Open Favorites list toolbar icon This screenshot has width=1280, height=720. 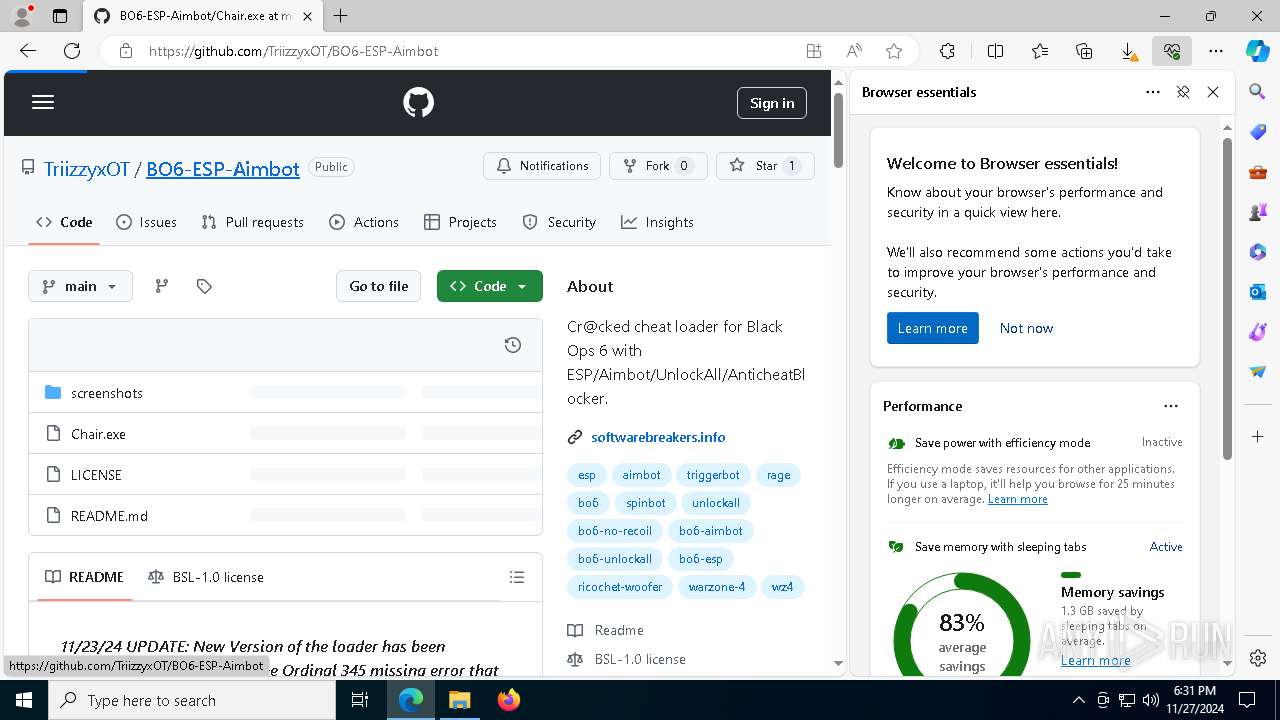pos(1040,51)
